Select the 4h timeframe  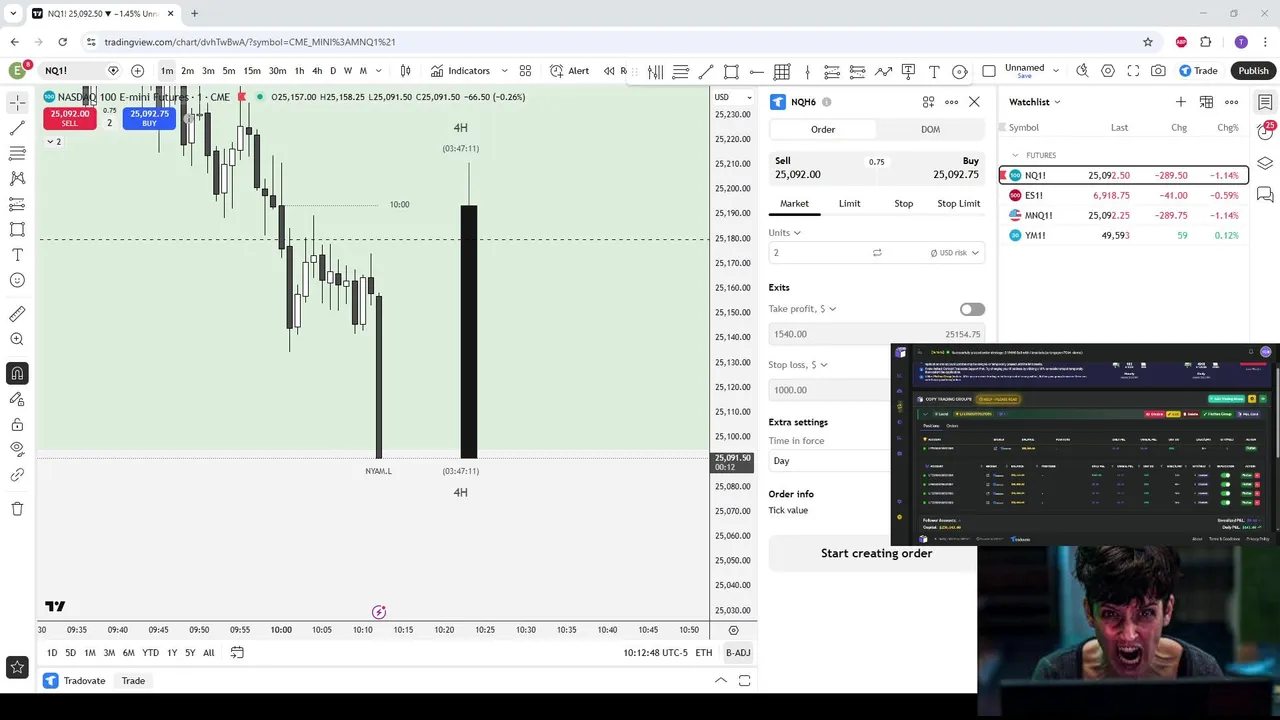click(x=317, y=71)
